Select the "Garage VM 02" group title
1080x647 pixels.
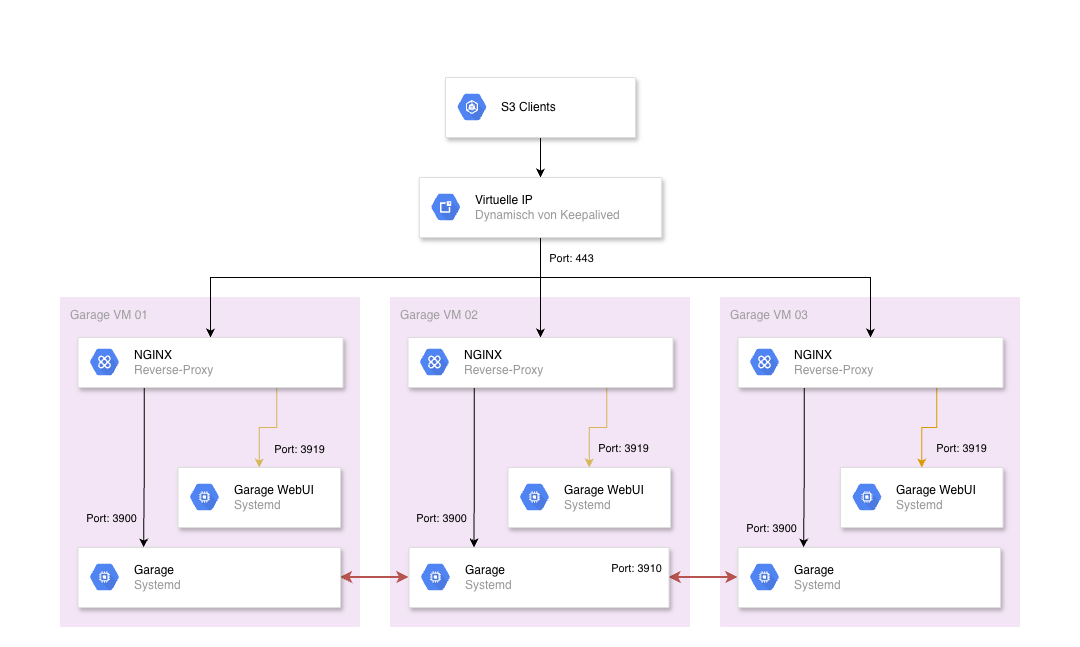(439, 315)
